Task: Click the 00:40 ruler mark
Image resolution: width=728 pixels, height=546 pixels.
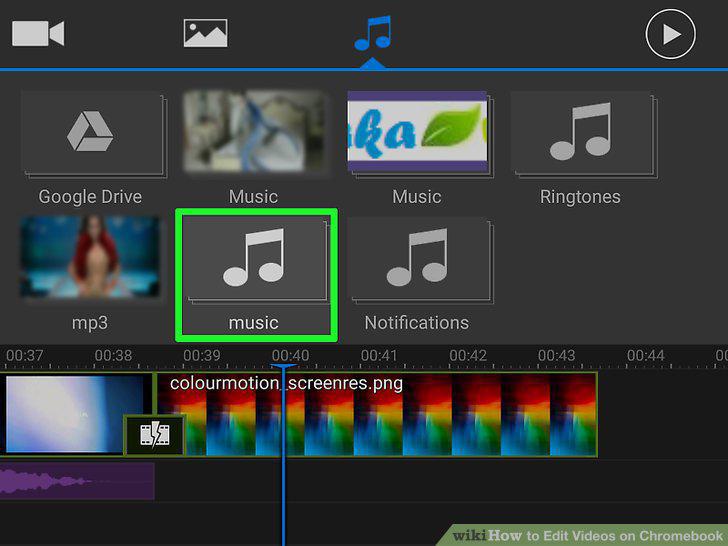Action: pyautogui.click(x=290, y=356)
